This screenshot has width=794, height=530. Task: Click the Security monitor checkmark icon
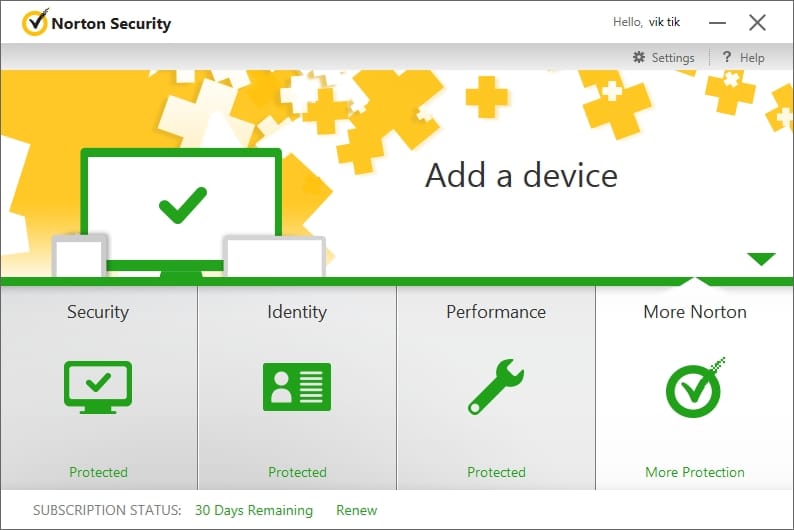(x=98, y=387)
